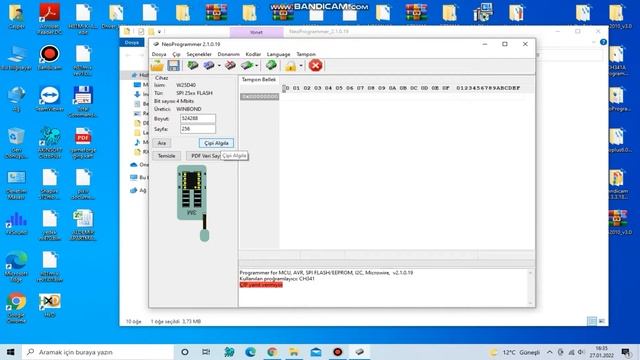
Task: Open the Language menu
Action: [x=278, y=54]
